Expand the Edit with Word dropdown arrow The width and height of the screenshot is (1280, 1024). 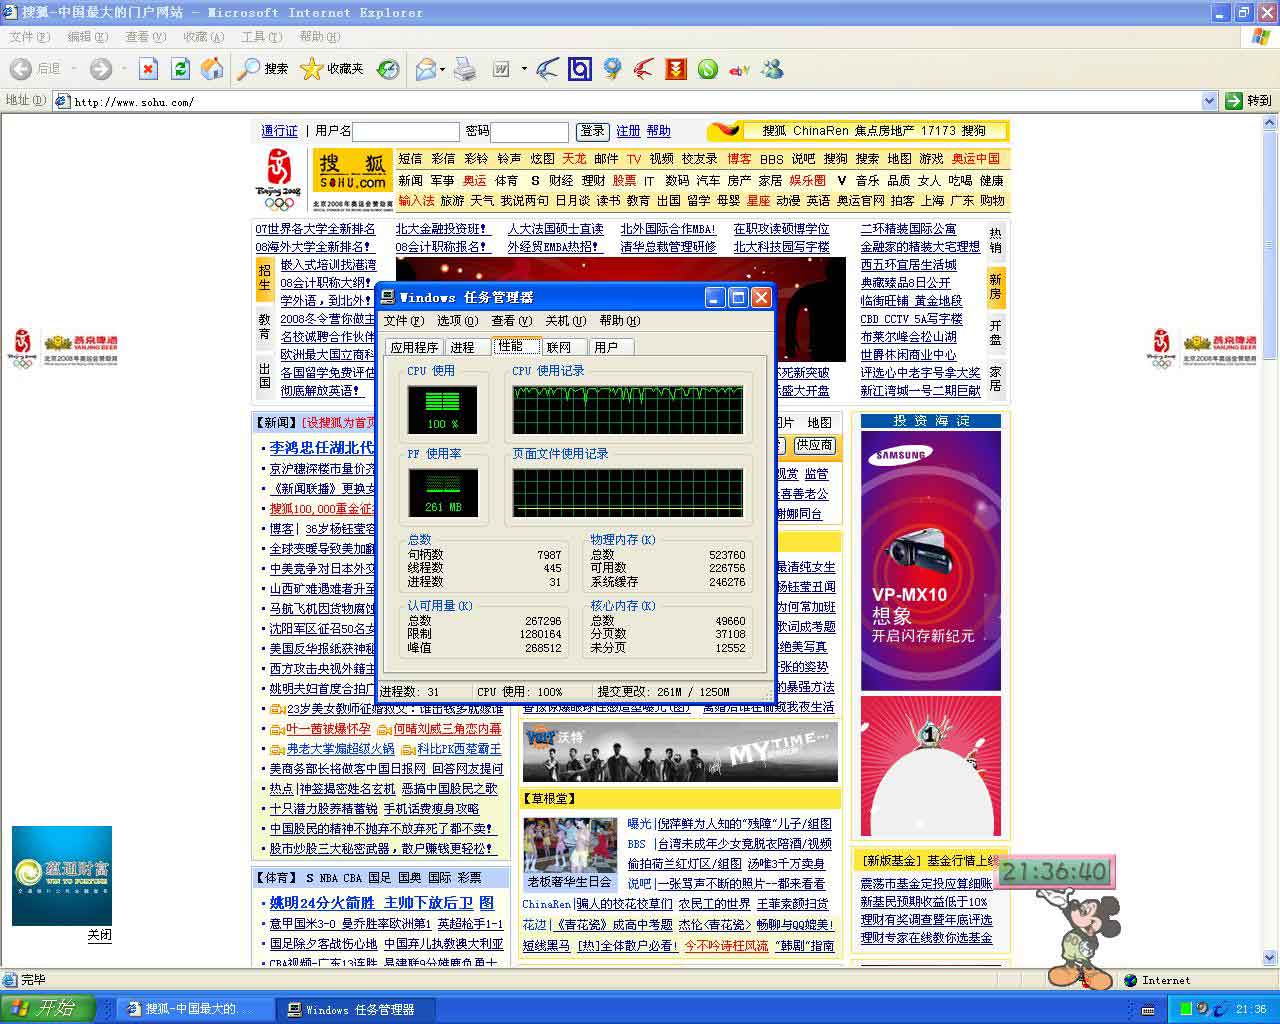tap(524, 69)
